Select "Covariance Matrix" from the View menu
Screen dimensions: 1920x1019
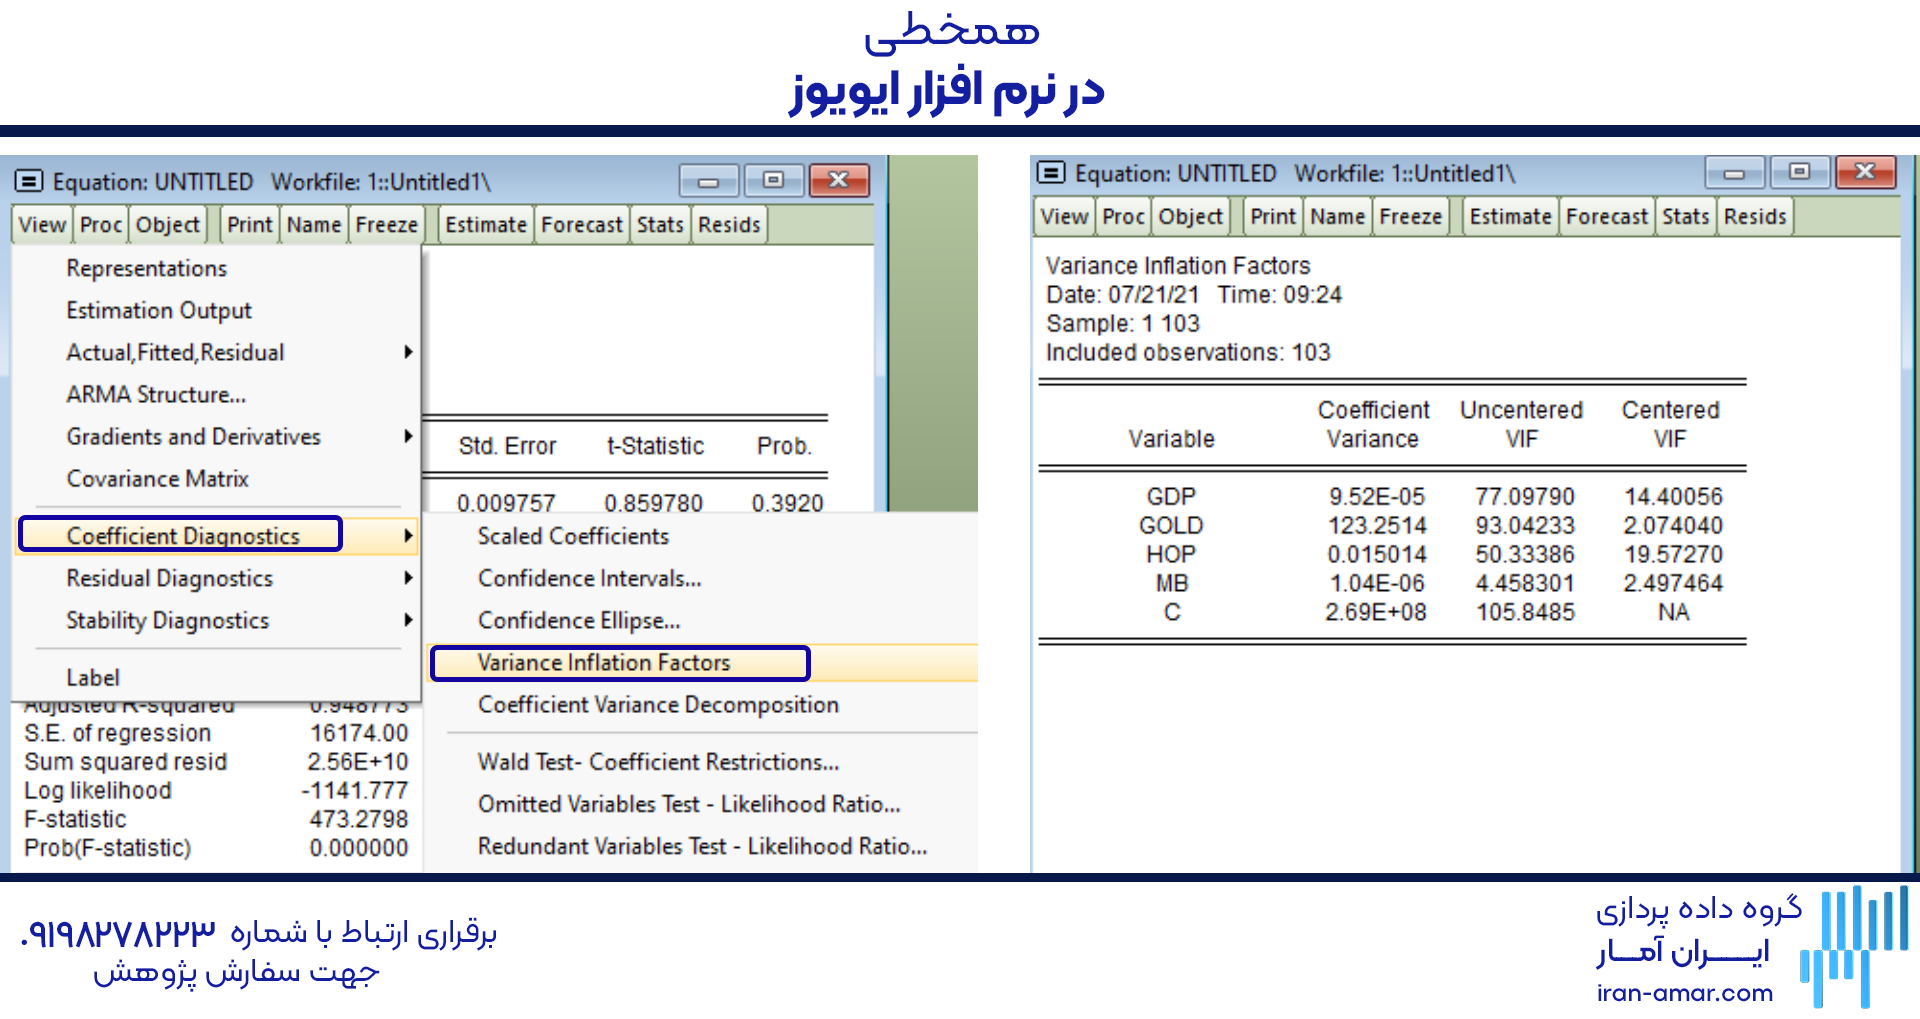(x=156, y=478)
